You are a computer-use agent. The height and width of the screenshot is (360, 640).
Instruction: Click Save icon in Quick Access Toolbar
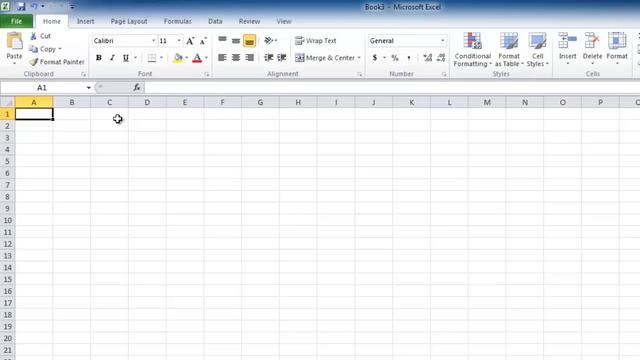[21, 7]
